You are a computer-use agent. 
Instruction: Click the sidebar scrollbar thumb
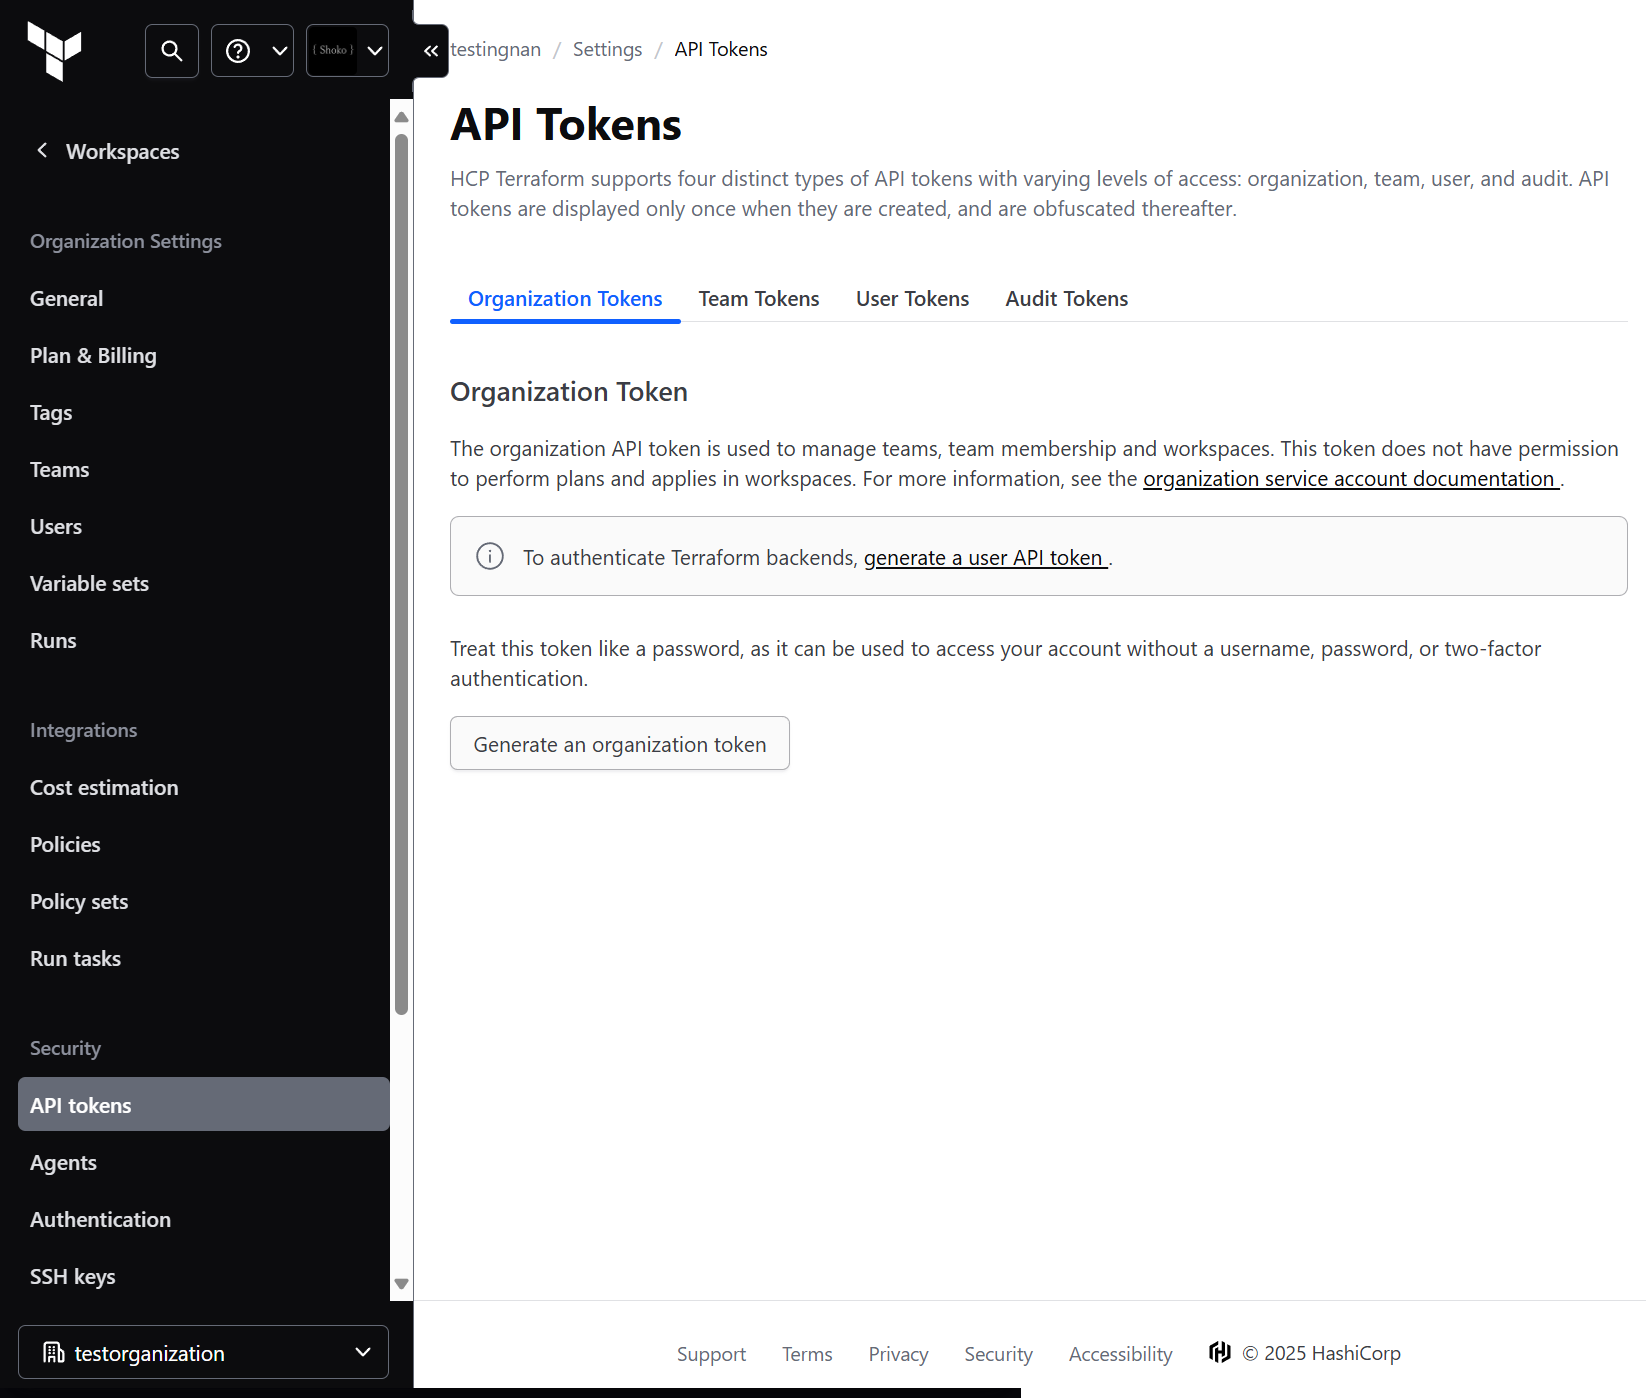[402, 575]
